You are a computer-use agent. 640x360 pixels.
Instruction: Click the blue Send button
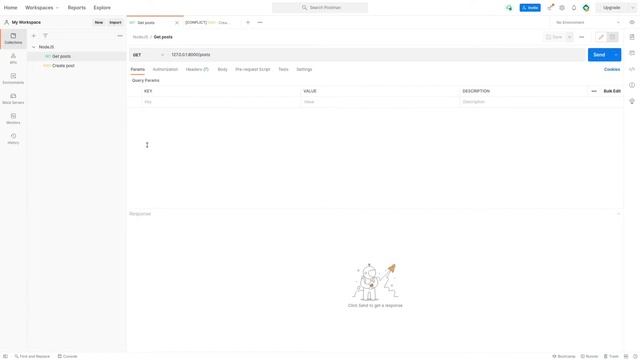599,55
